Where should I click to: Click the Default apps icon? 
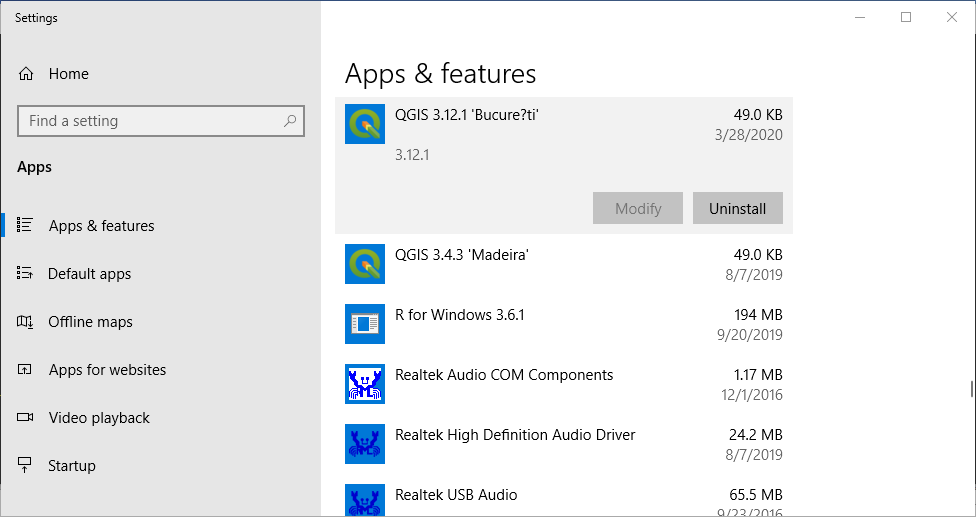tap(25, 273)
